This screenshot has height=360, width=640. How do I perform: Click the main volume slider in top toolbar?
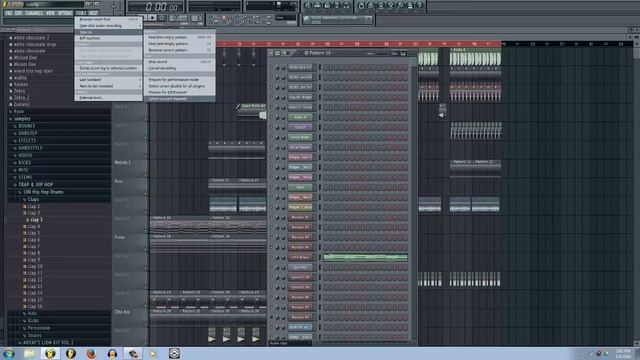pos(115,8)
